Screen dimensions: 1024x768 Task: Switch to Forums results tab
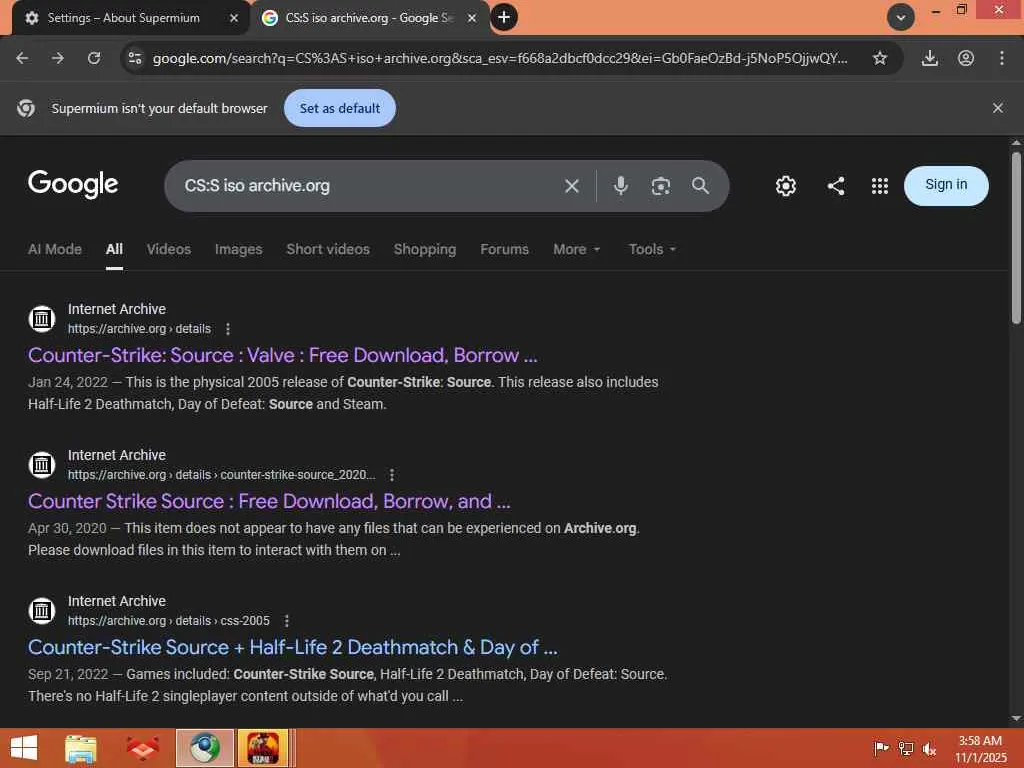[504, 249]
